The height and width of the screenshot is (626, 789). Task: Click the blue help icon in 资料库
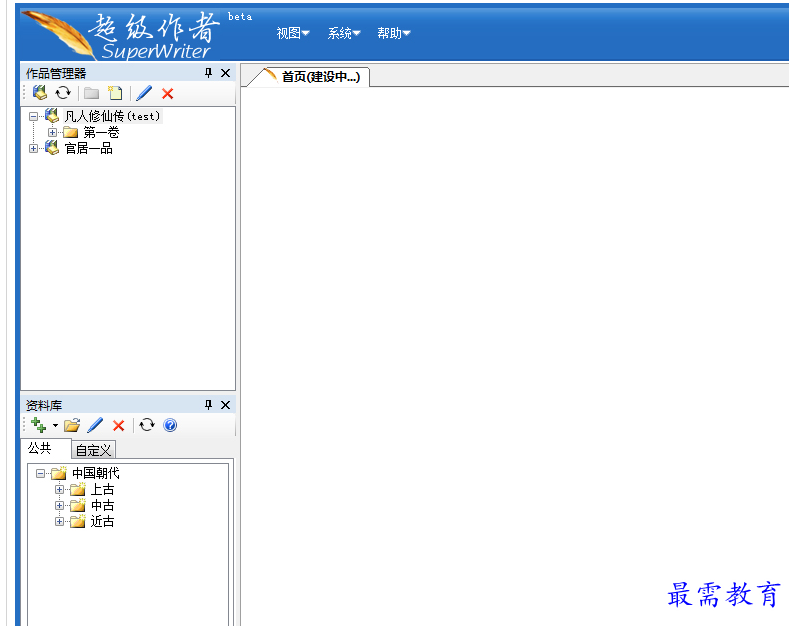[x=170, y=425]
